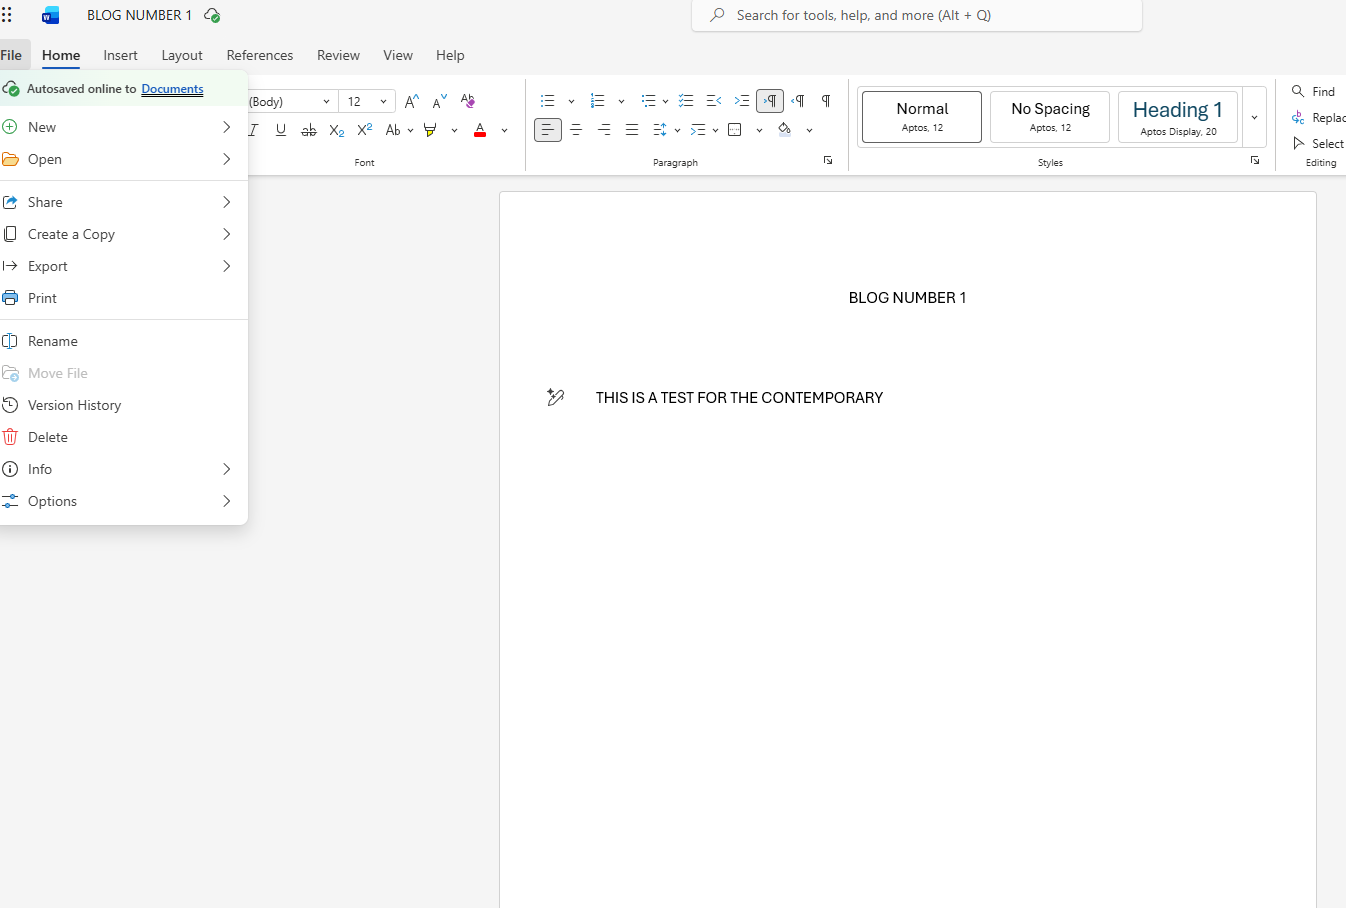Center the paragraph text
This screenshot has width=1346, height=908.
click(576, 130)
